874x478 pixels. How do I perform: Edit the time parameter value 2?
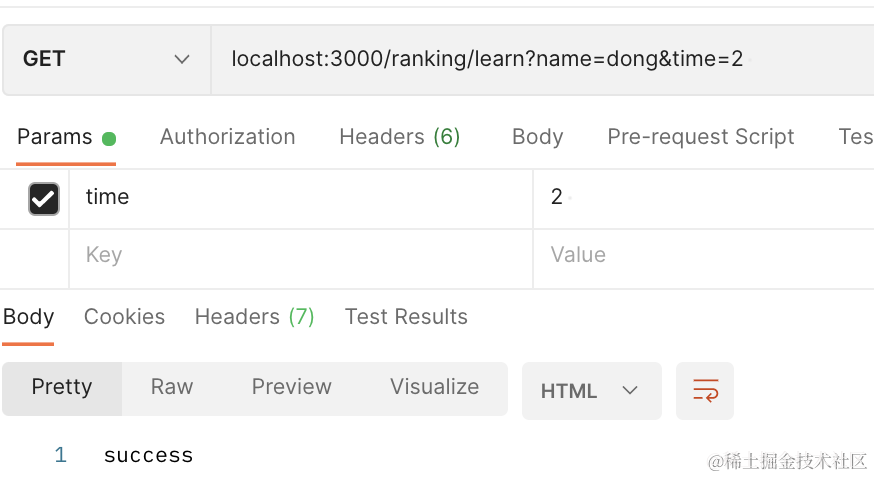coord(700,198)
